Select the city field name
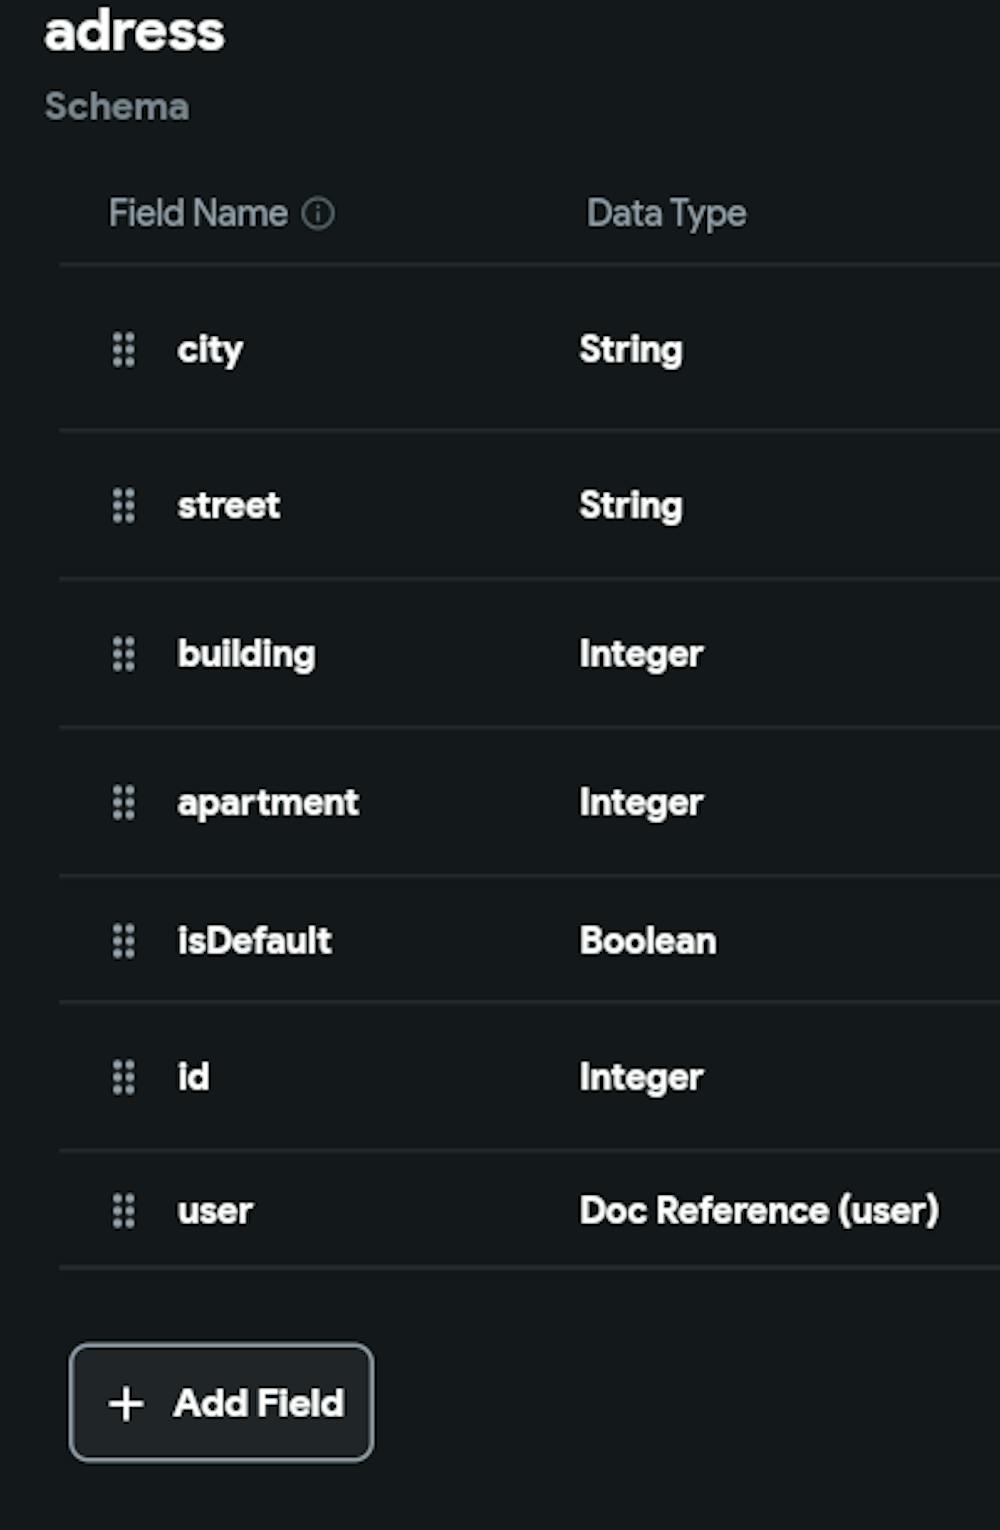 coord(210,350)
